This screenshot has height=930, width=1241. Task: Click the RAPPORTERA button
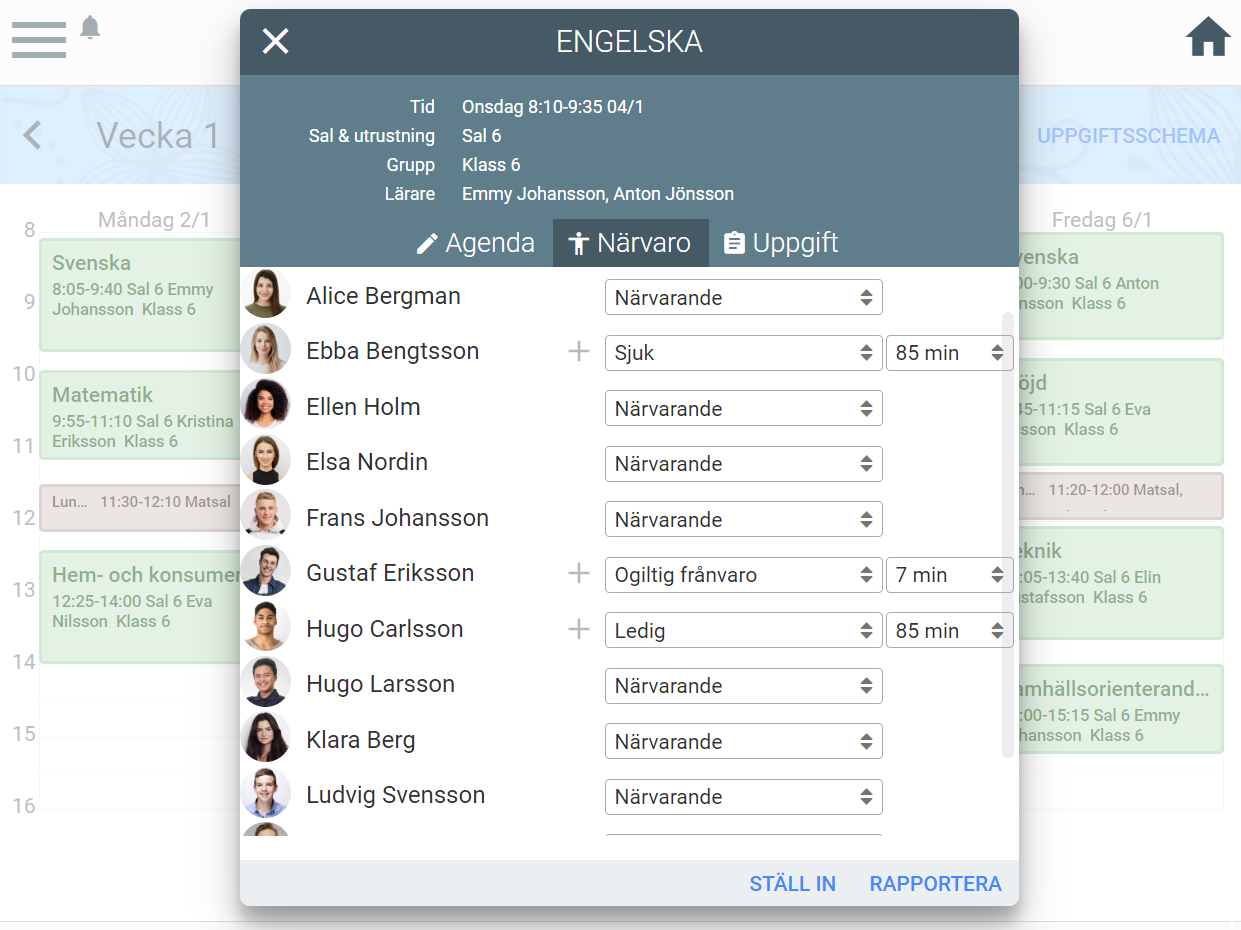pyautogui.click(x=935, y=884)
